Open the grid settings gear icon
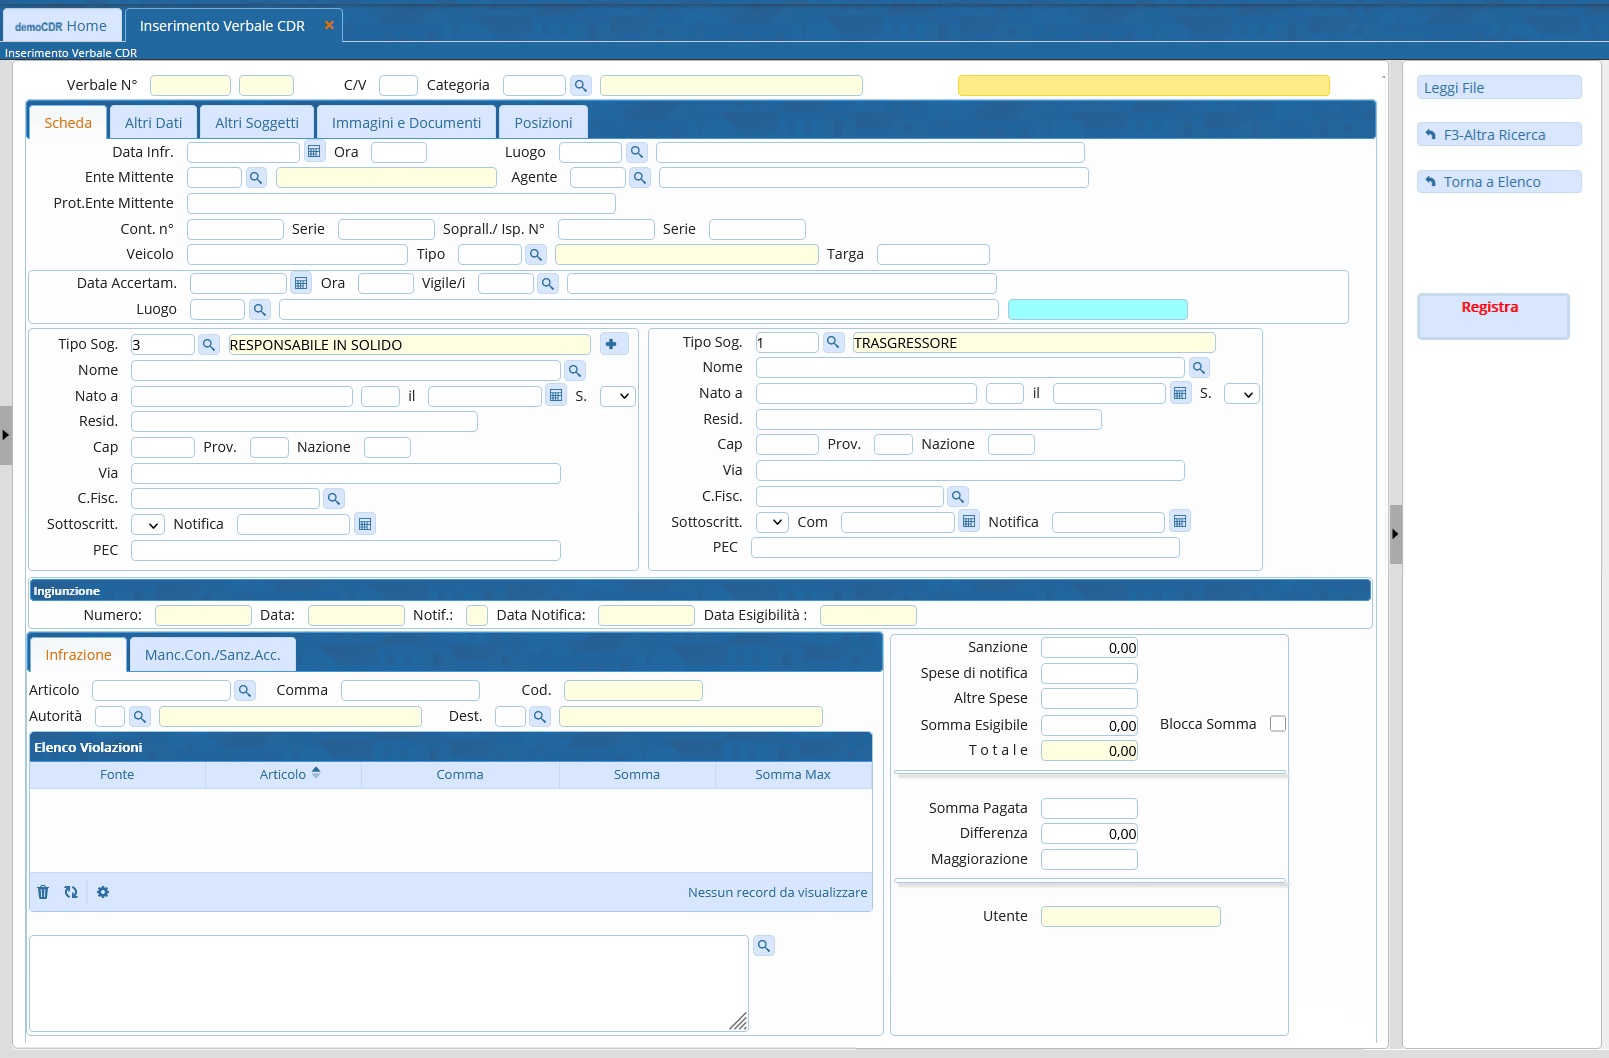Screen dimensions: 1609x1058 [x=103, y=892]
